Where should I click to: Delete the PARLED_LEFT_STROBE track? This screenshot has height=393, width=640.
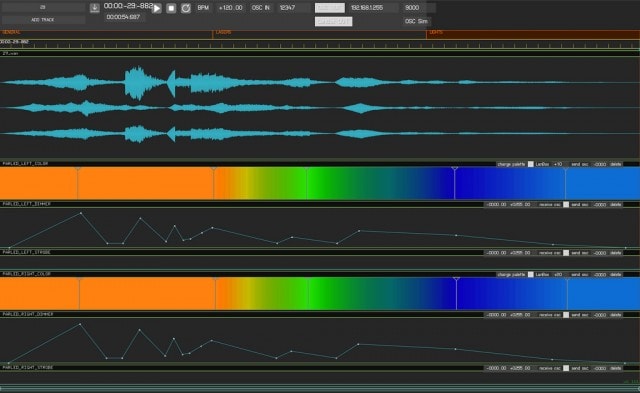point(616,253)
